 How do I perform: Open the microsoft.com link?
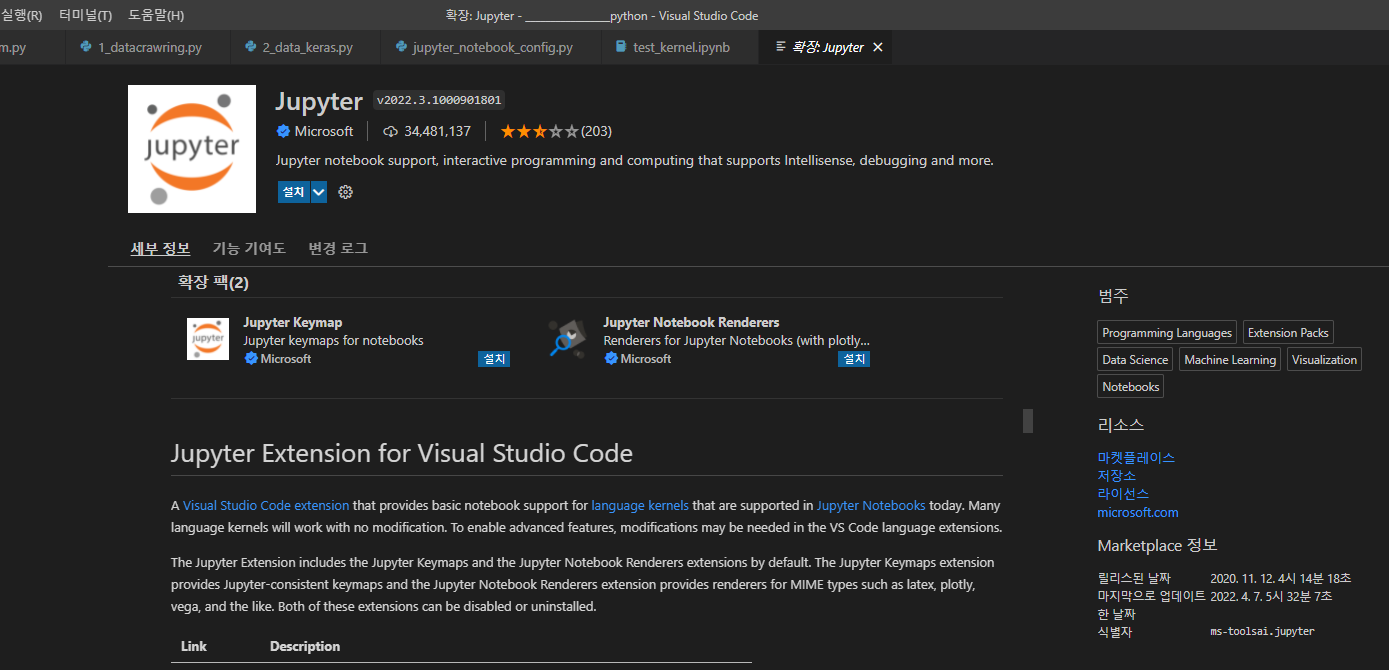pyautogui.click(x=1138, y=513)
